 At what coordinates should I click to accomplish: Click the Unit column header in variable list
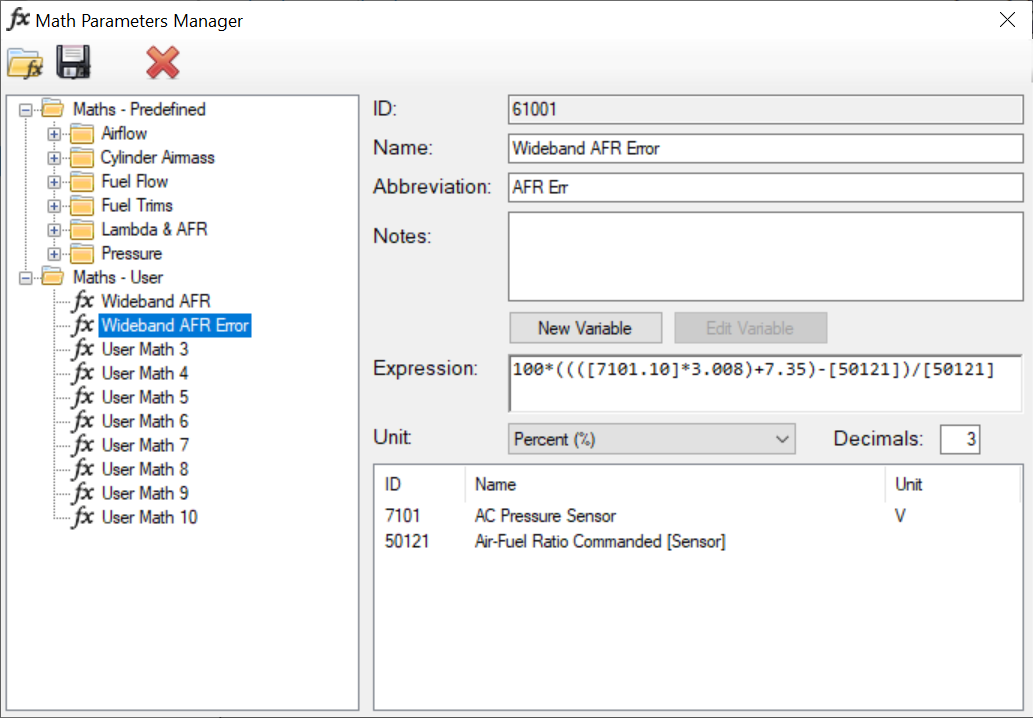(954, 484)
